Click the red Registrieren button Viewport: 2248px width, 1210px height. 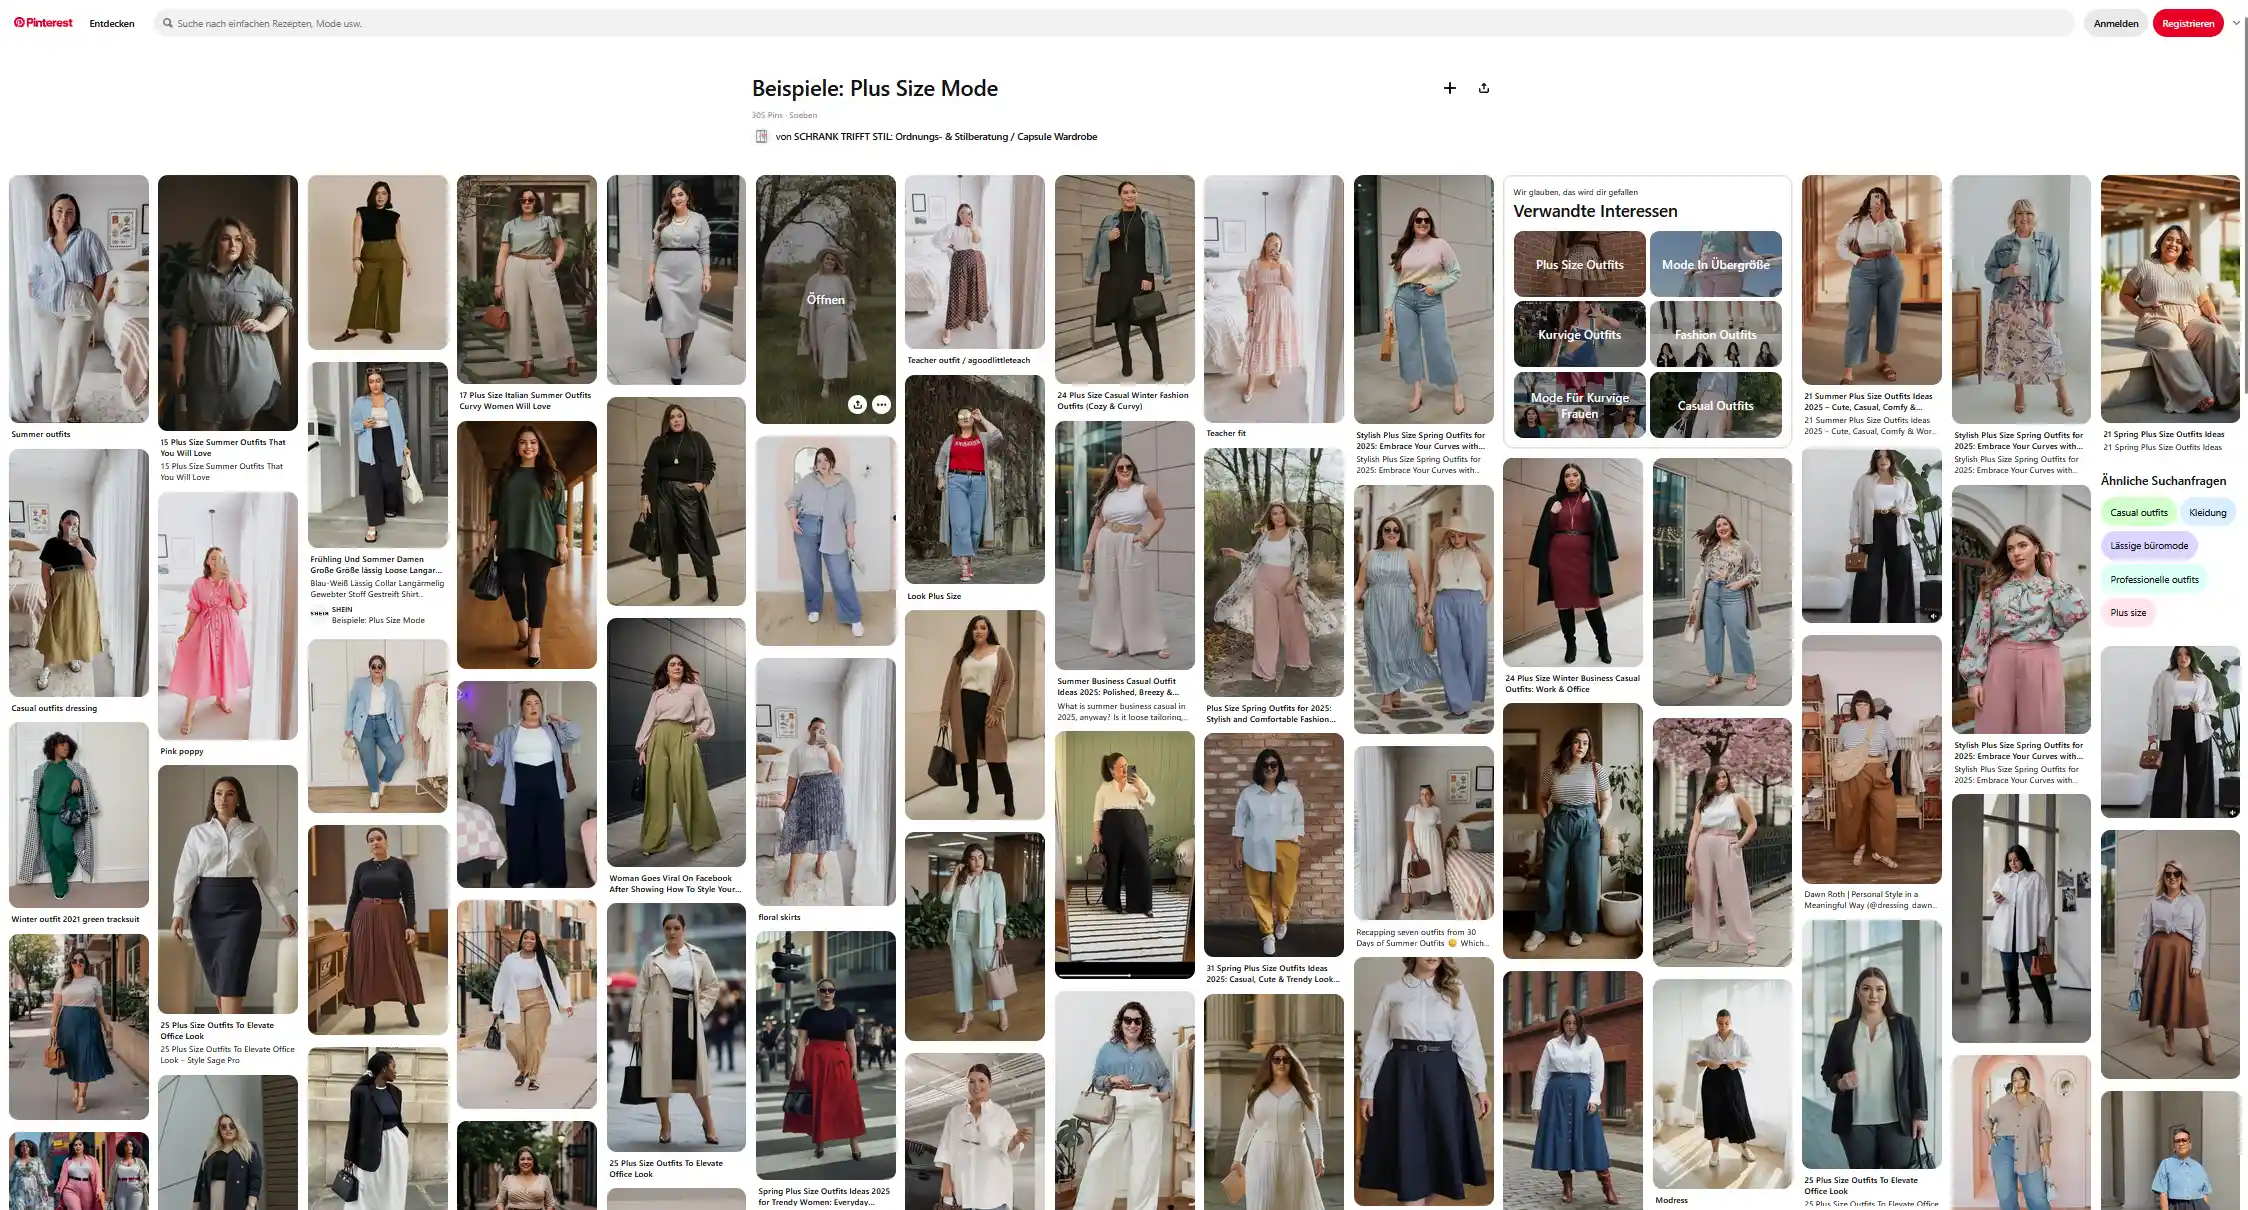2188,22
